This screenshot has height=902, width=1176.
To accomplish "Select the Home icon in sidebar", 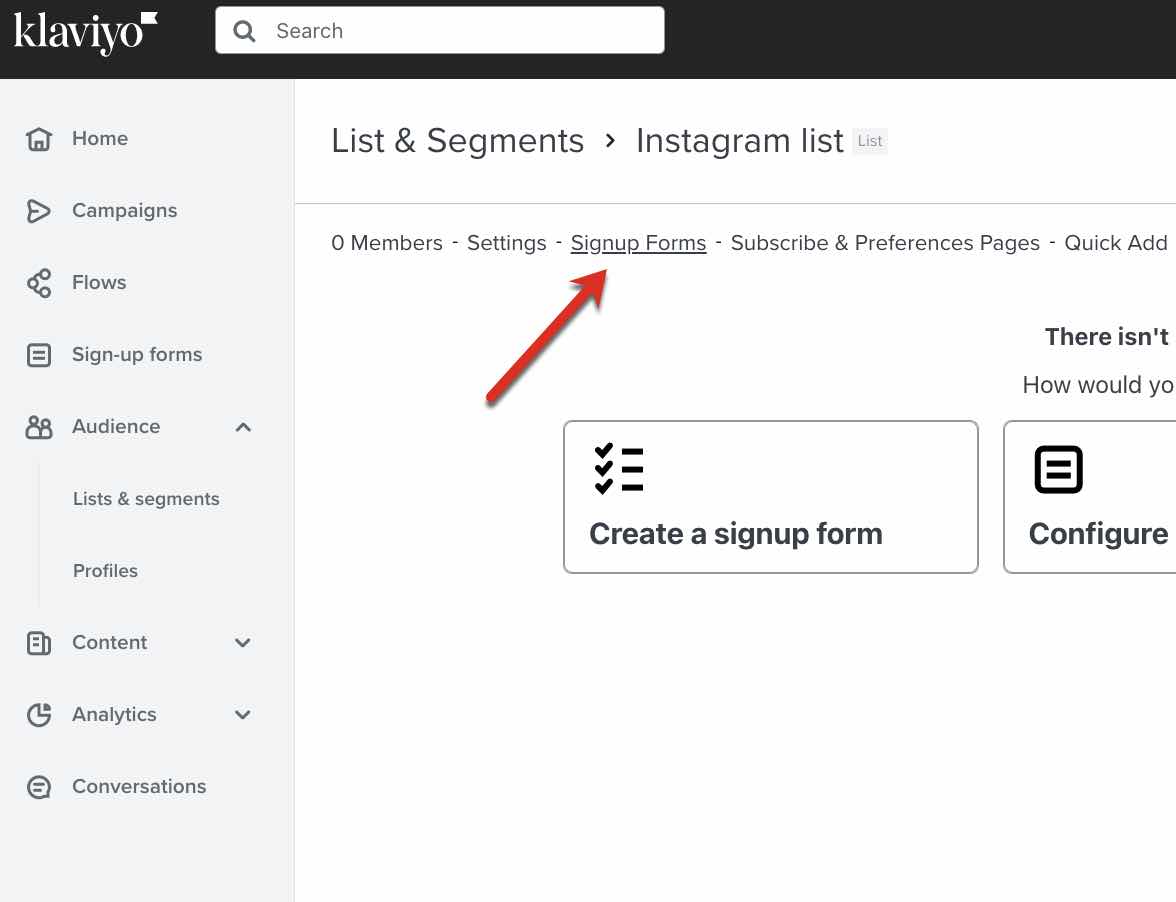I will 38,138.
